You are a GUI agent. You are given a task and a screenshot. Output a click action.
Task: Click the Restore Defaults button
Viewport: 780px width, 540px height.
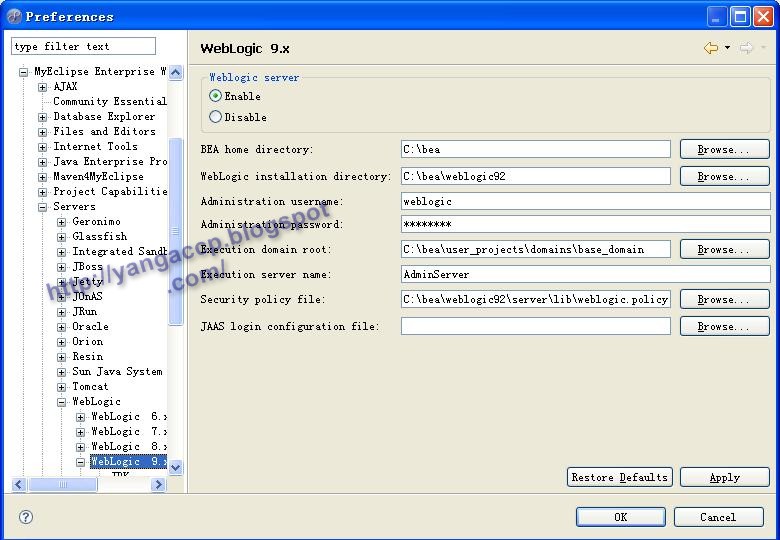(x=620, y=477)
